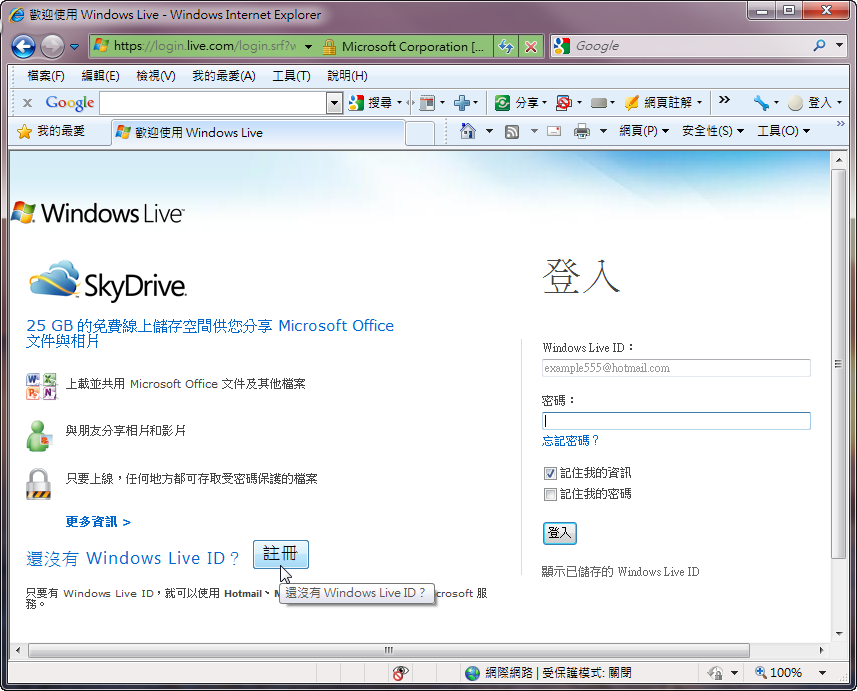Image resolution: width=857 pixels, height=691 pixels.
Task: Click the security lock Microsoft Corporation badge
Action: point(403,47)
